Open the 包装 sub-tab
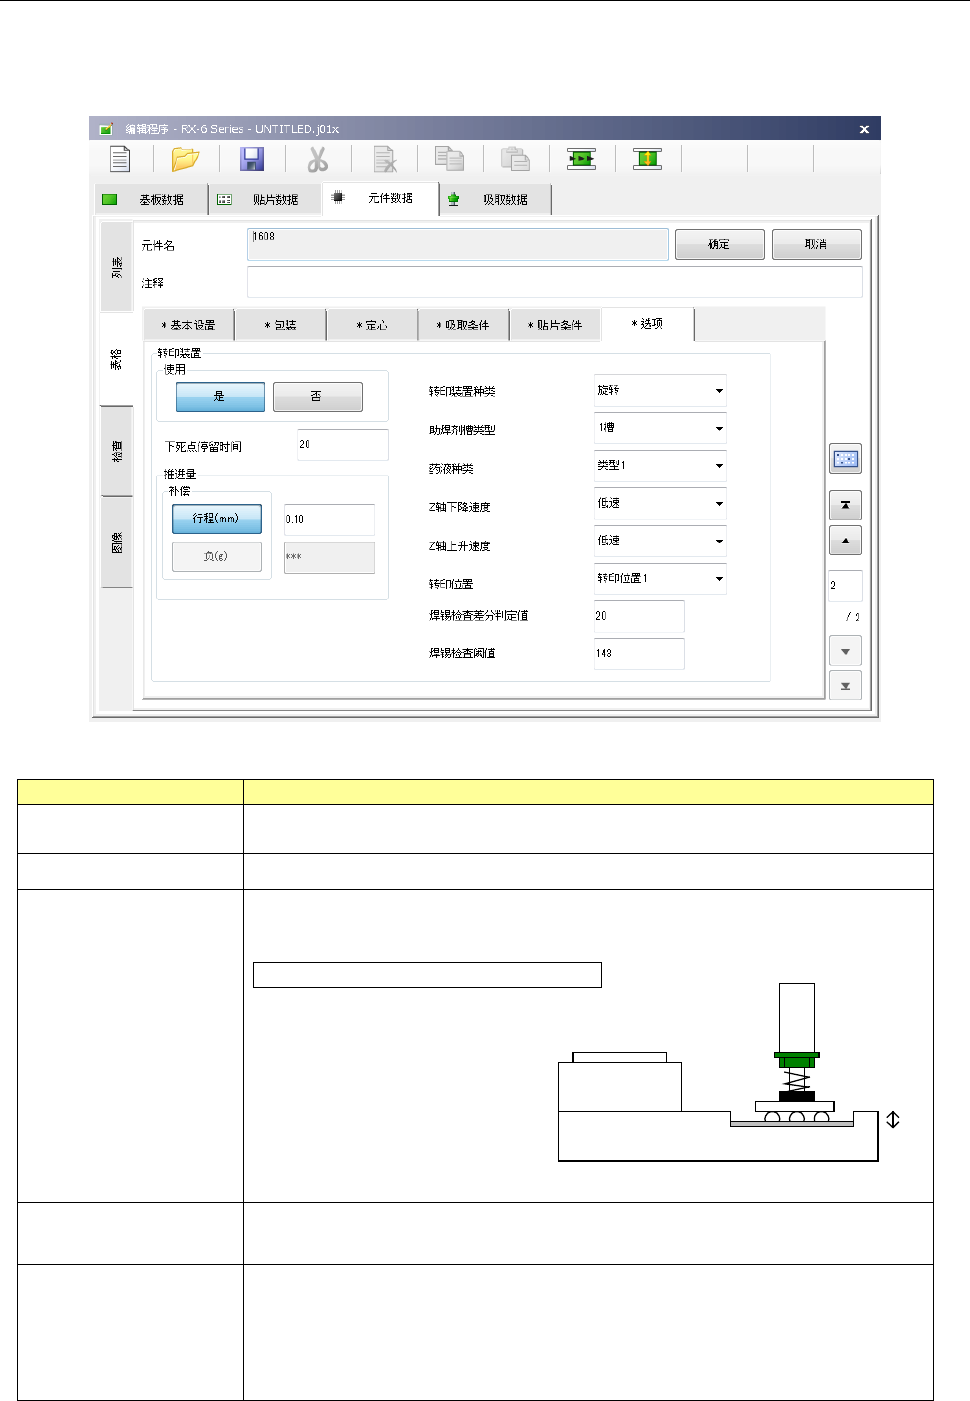This screenshot has height=1401, width=970. click(281, 325)
